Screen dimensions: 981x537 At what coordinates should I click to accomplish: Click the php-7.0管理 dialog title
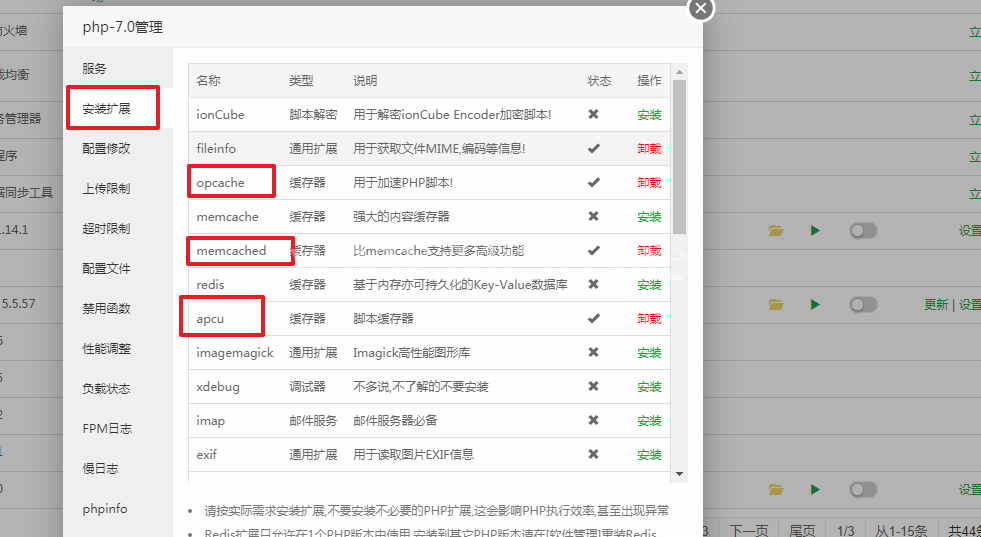pos(123,27)
